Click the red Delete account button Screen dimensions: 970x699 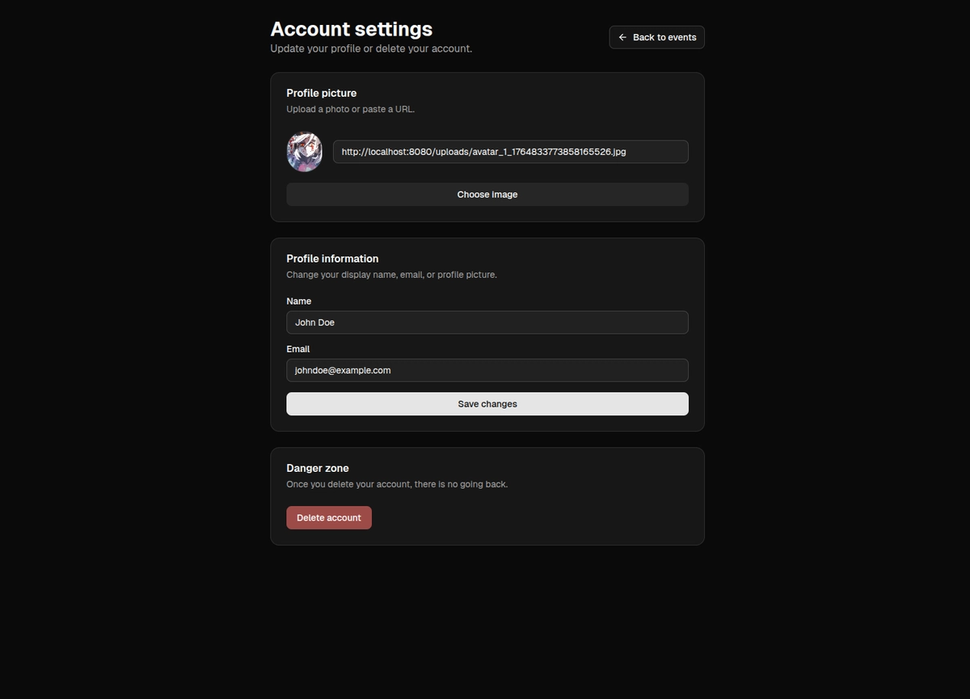(328, 518)
